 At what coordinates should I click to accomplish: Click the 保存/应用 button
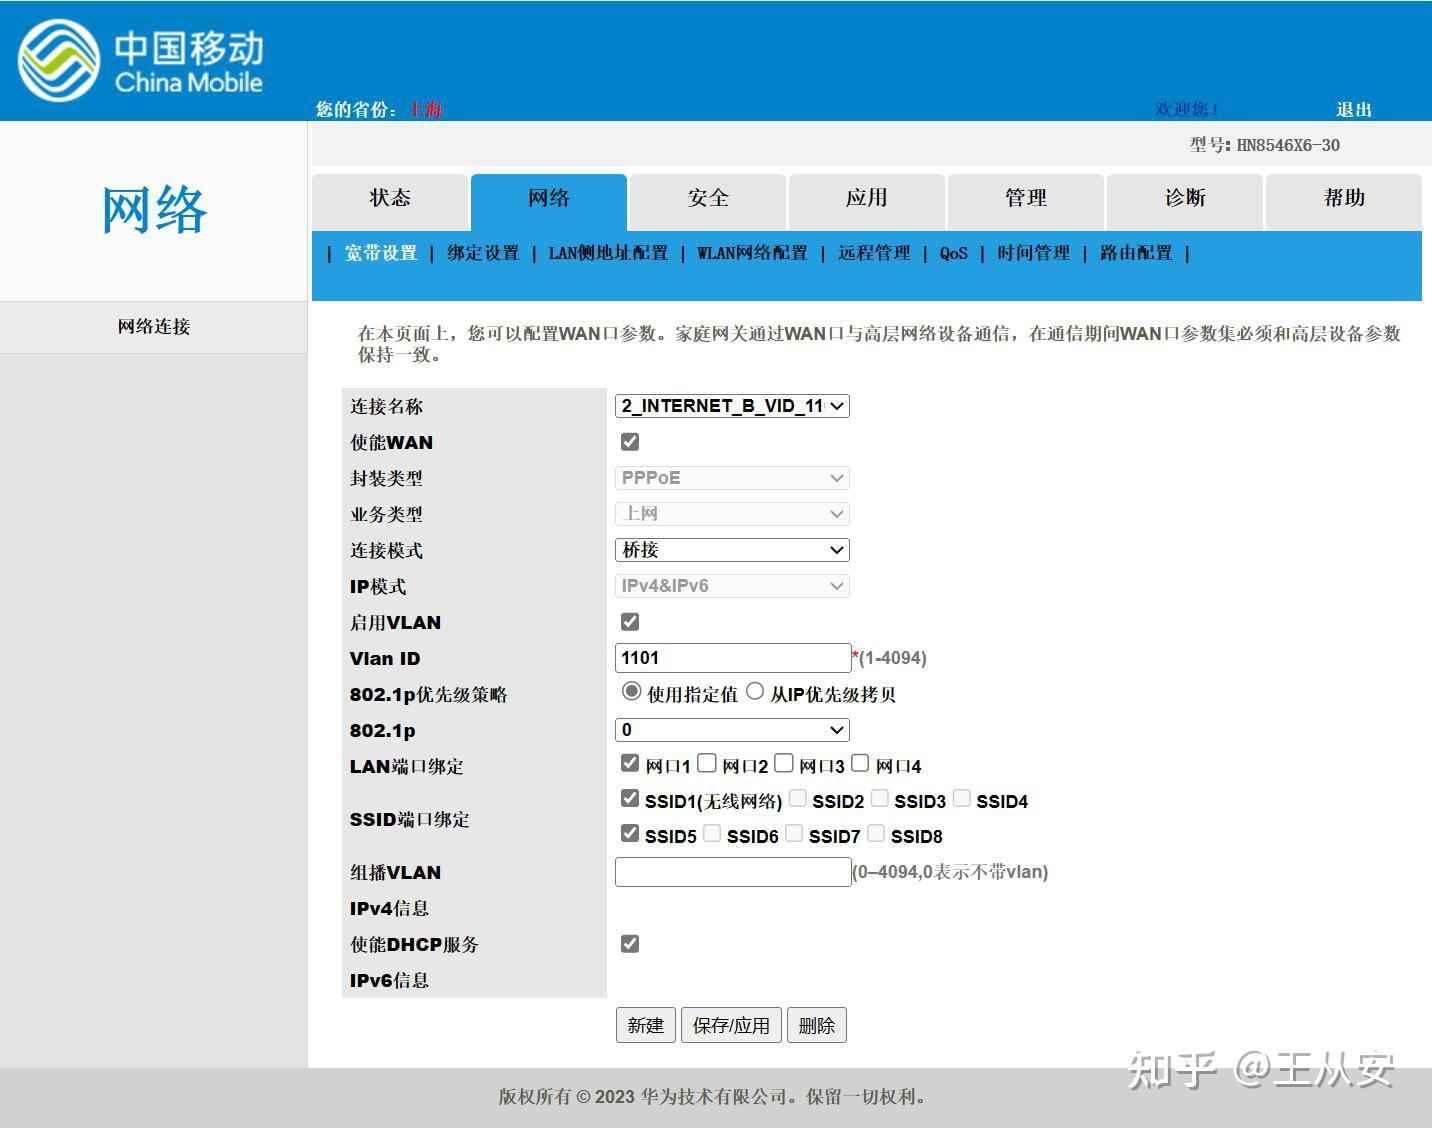[x=731, y=1025]
